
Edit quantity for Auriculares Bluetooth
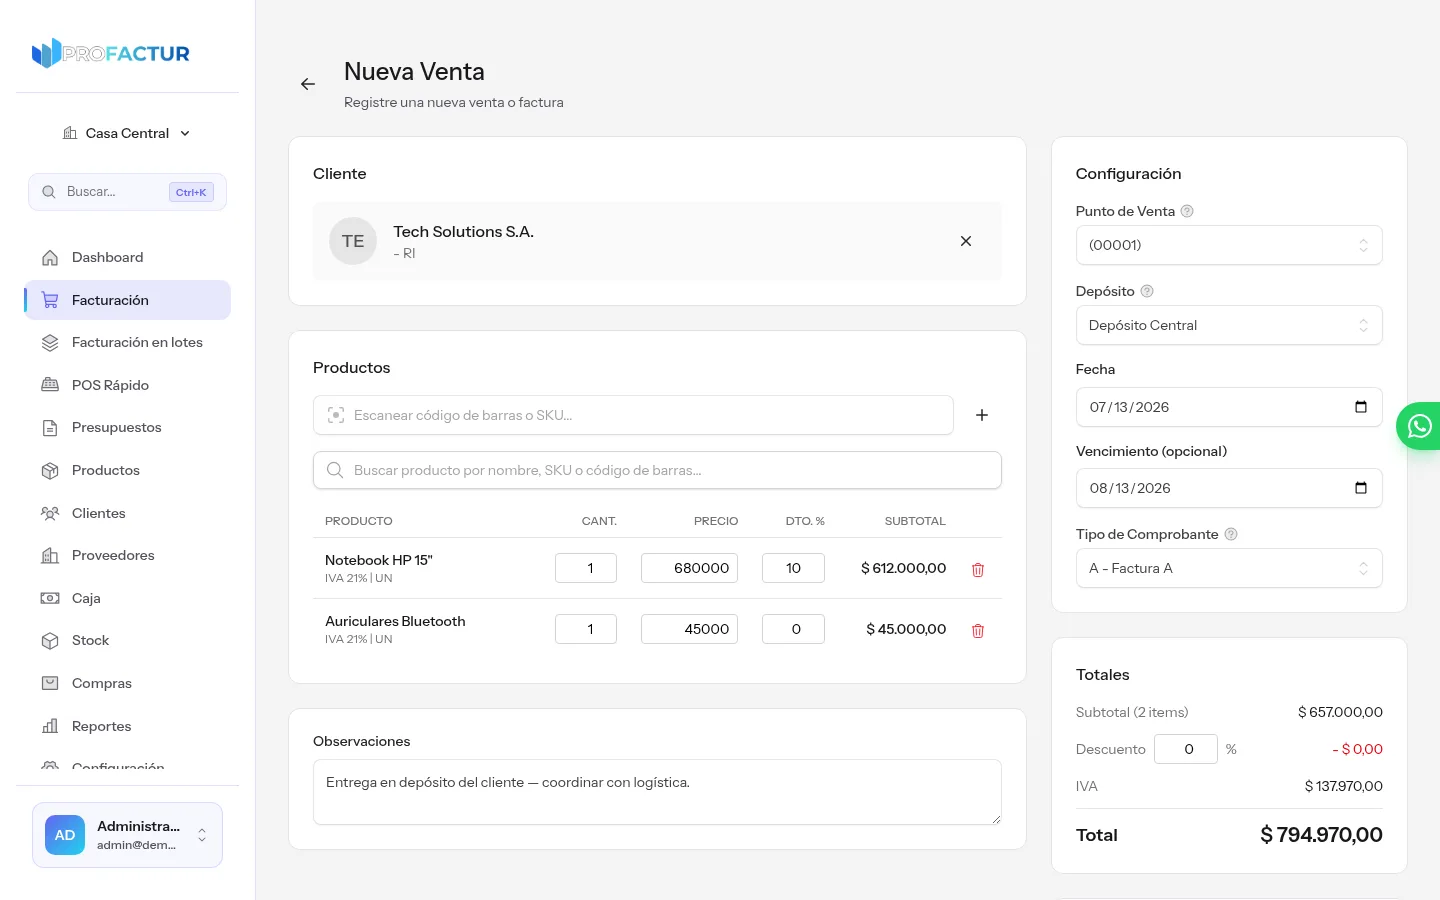(x=586, y=629)
